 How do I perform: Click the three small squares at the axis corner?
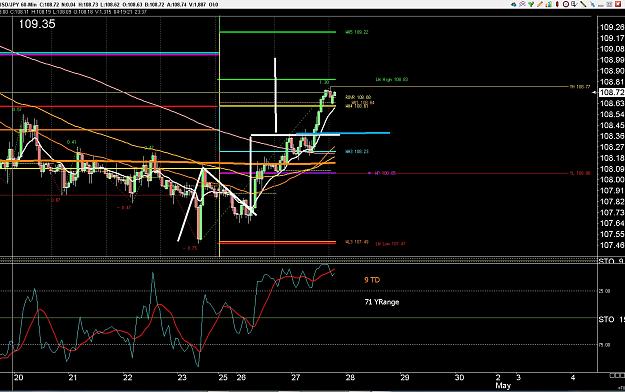point(617,376)
